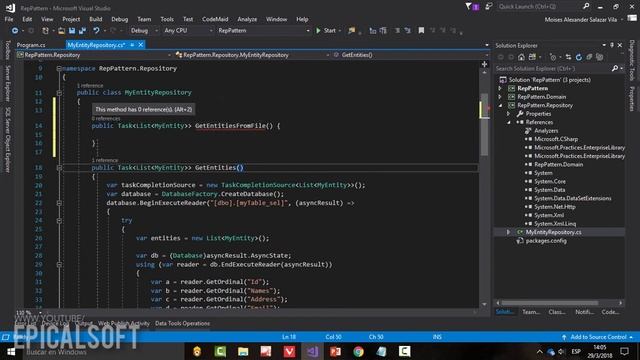Click the Solution Explorer Refresh icon

point(578,57)
